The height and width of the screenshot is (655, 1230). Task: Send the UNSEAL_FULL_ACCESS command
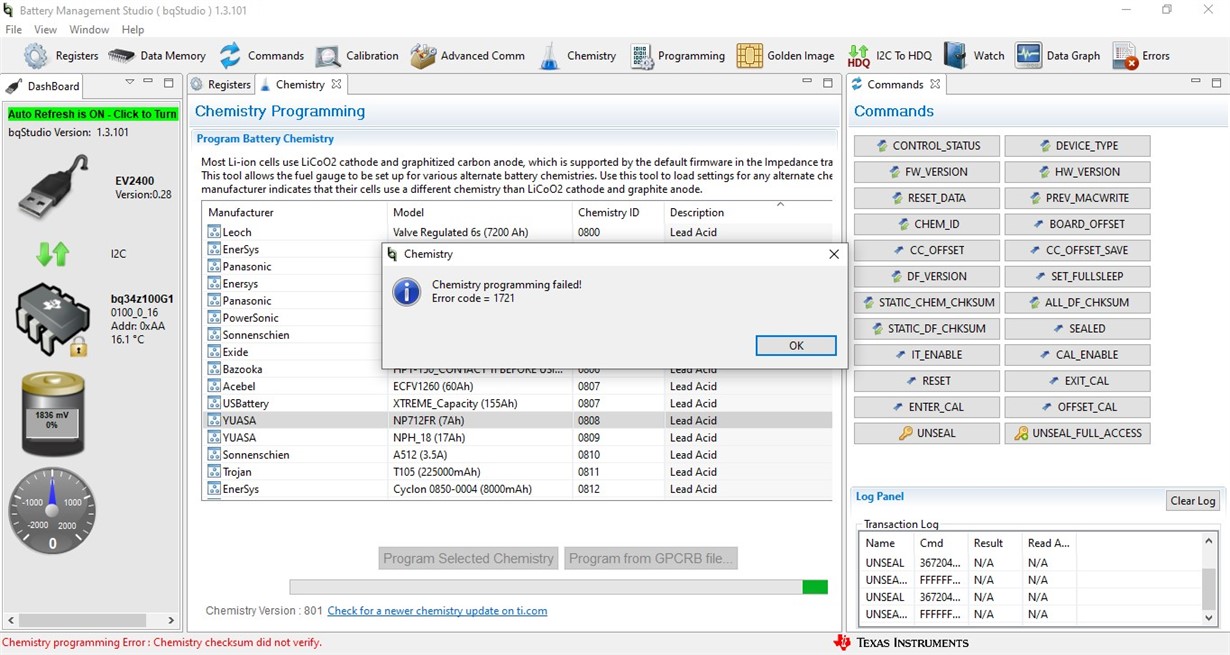[1077, 433]
